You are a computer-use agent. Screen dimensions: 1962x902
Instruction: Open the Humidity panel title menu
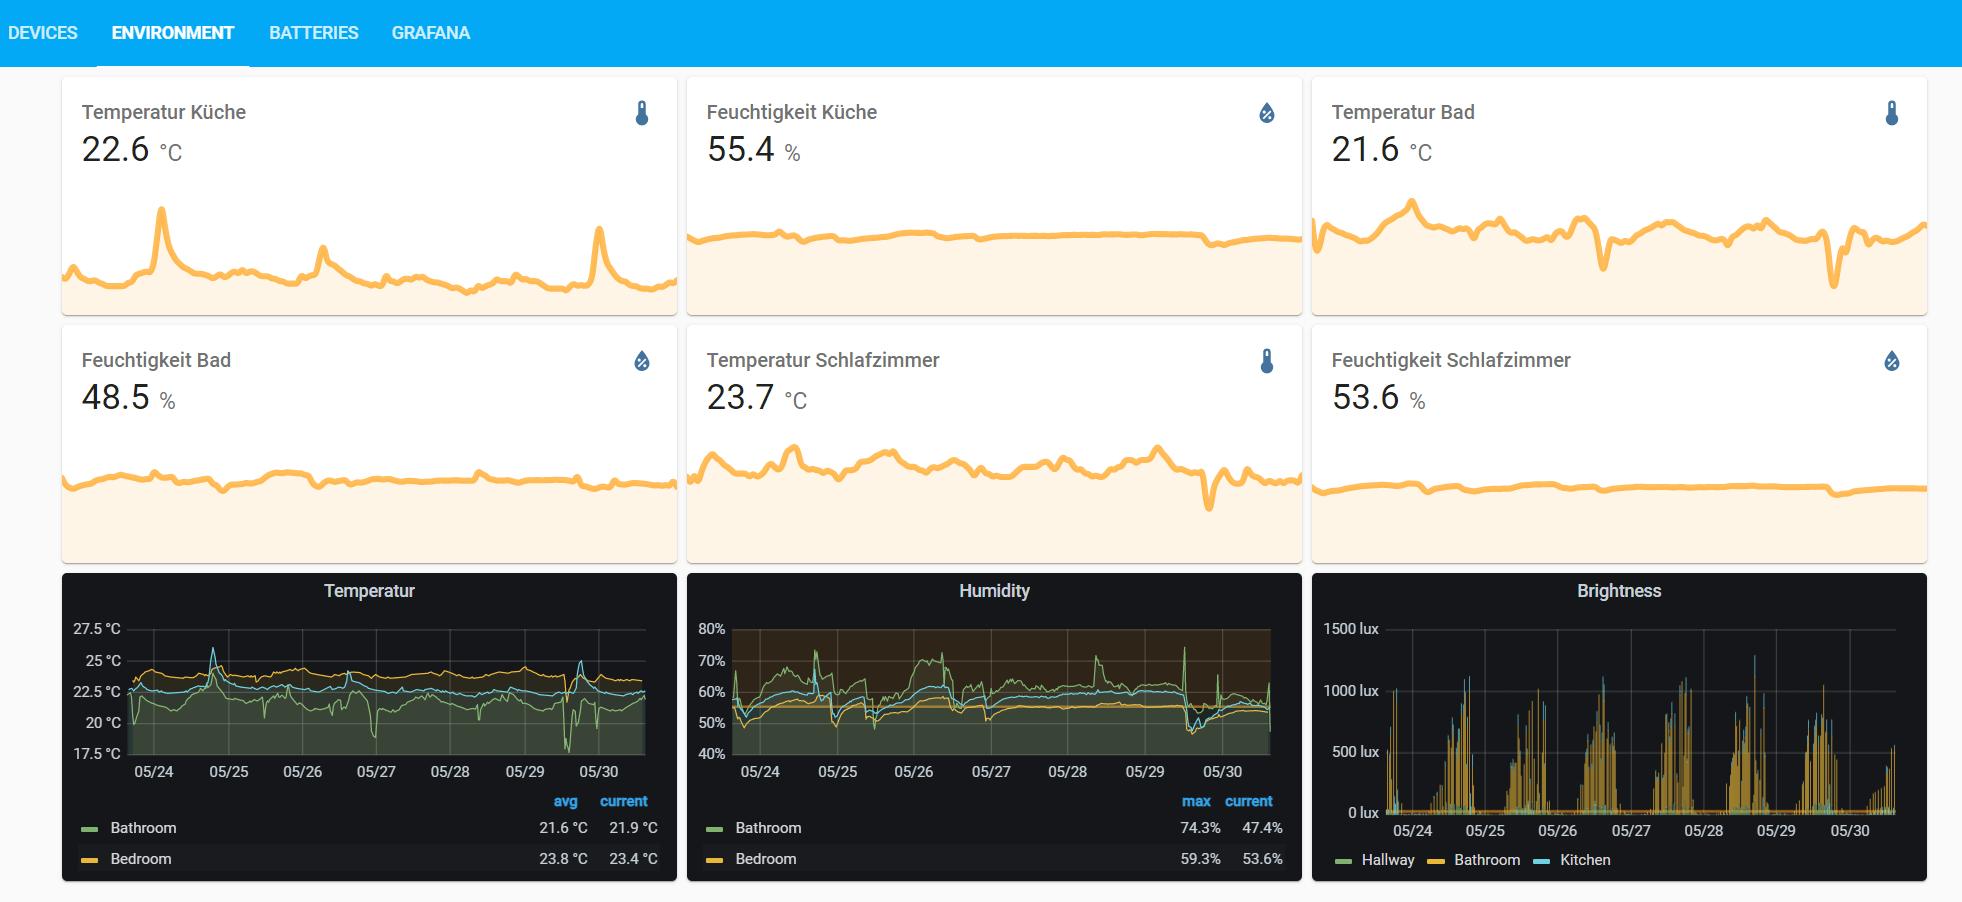tap(994, 591)
